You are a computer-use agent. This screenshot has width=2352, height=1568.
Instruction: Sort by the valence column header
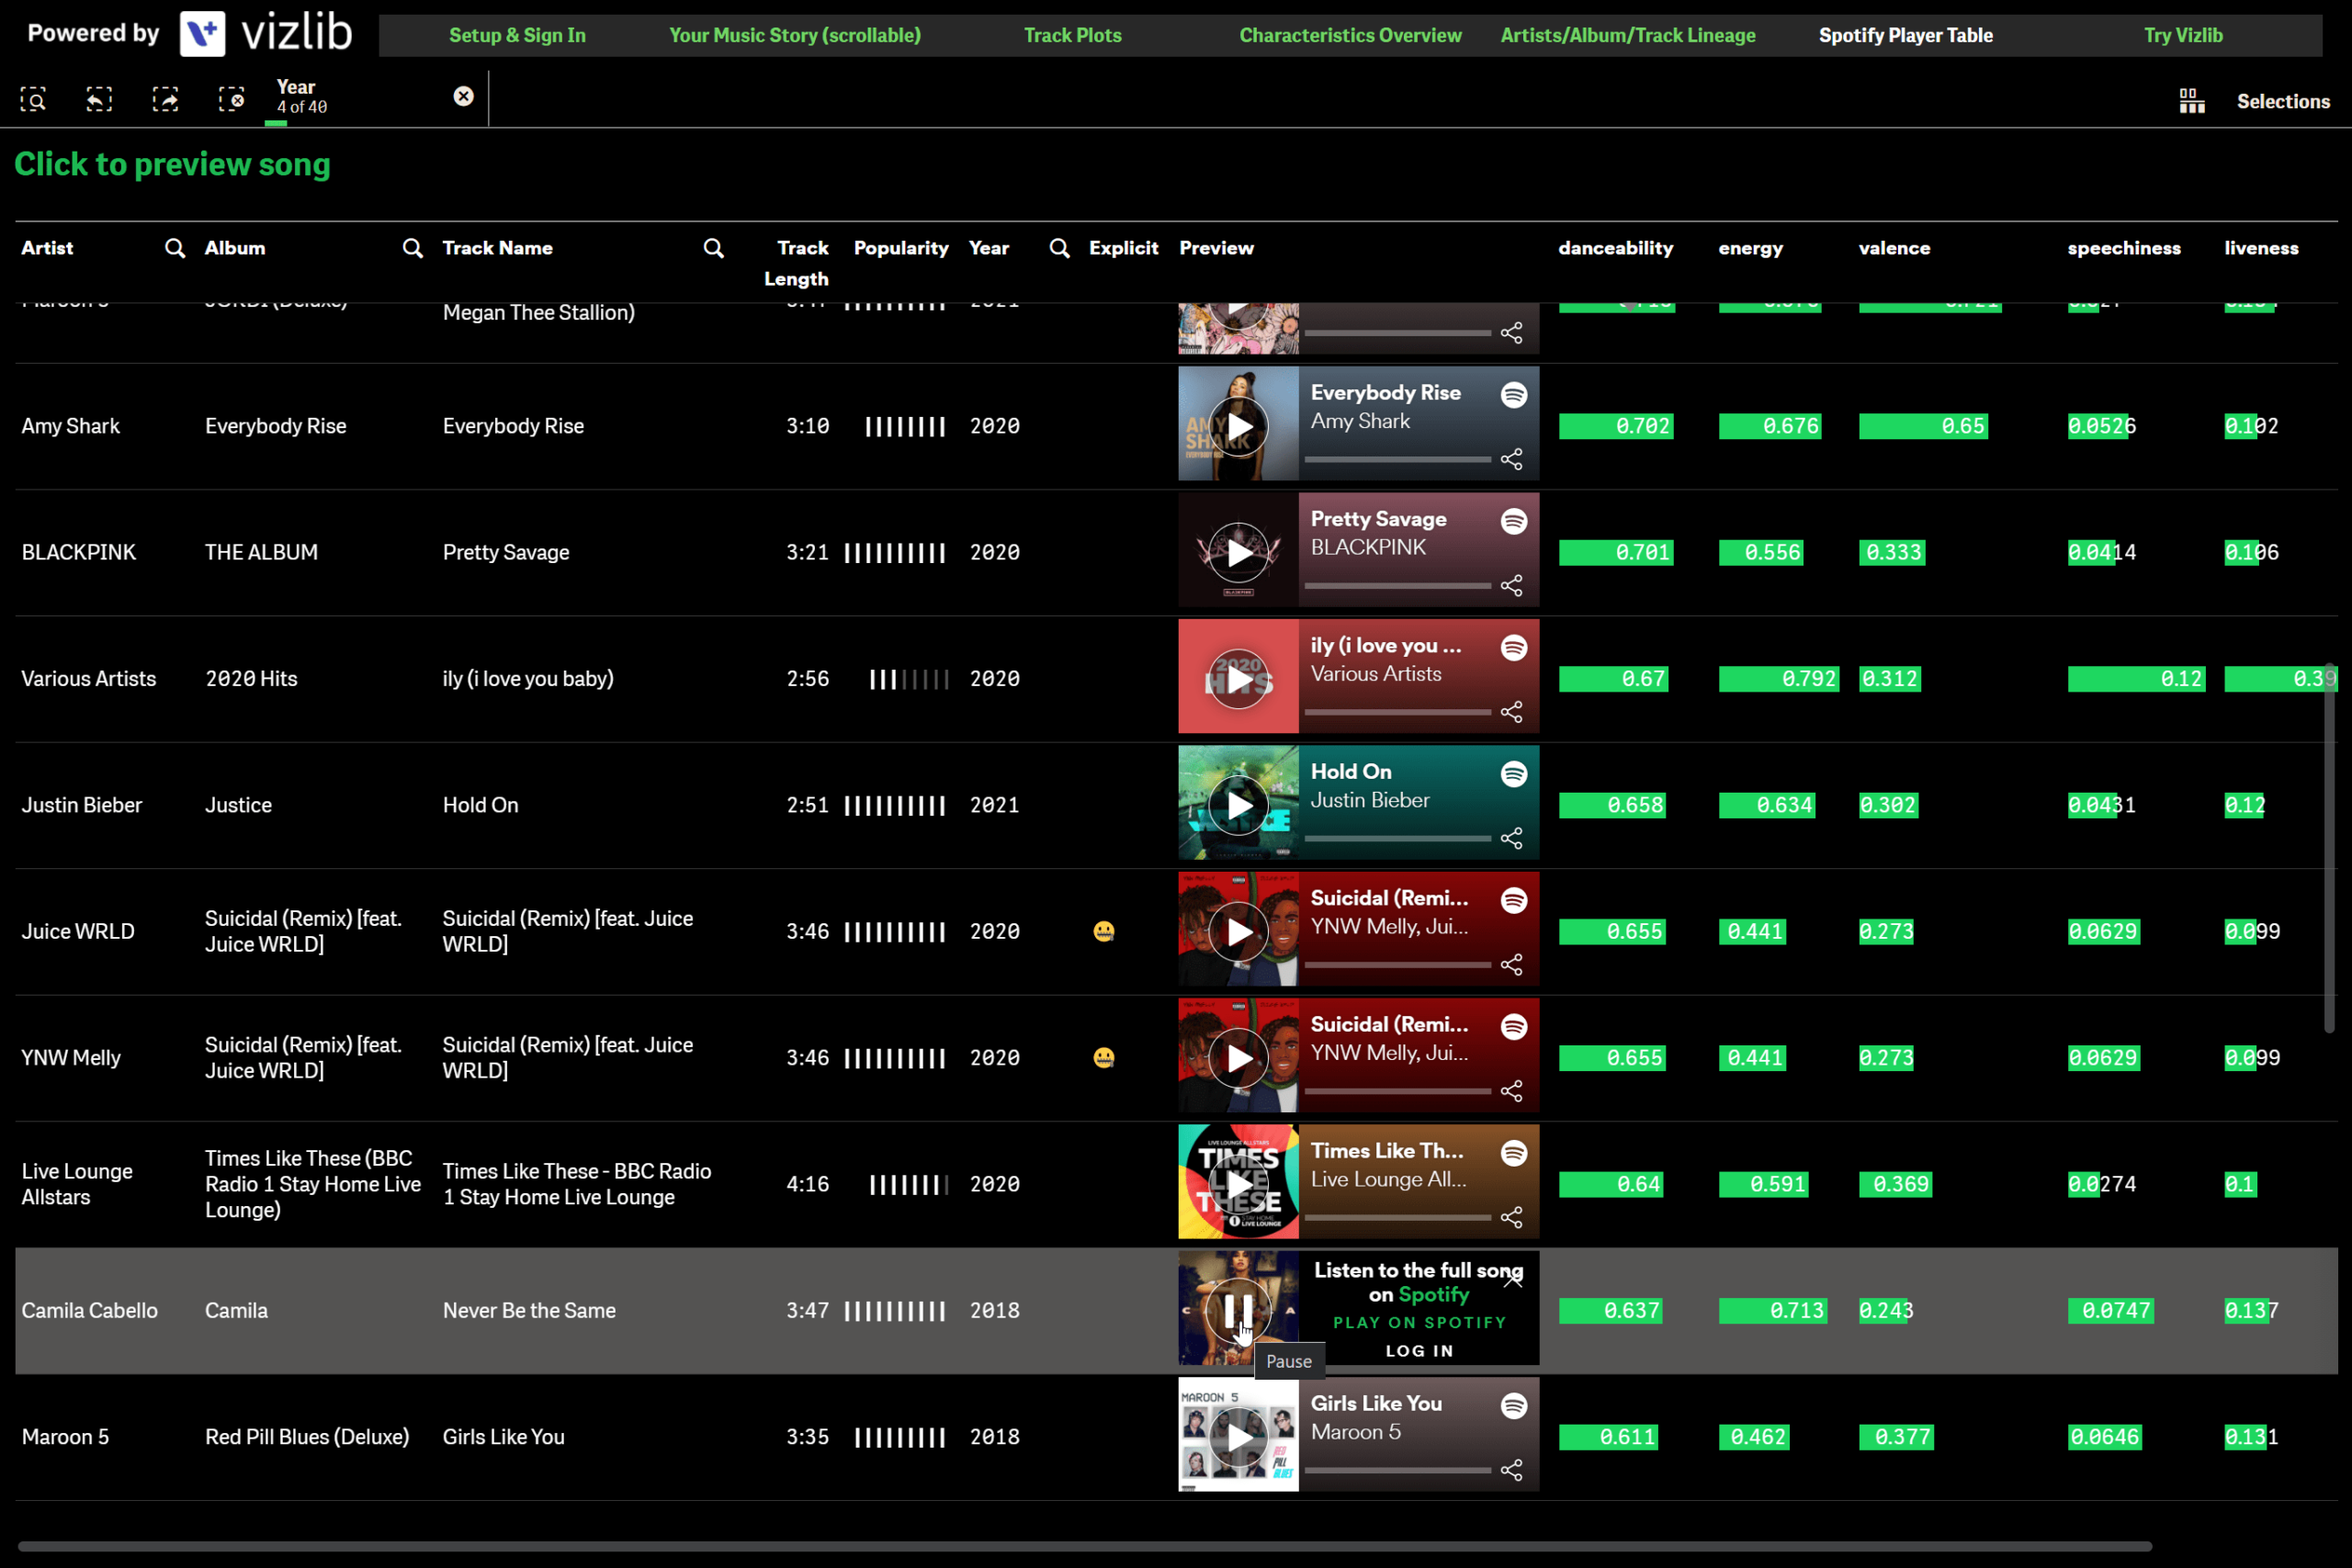[x=1894, y=248]
